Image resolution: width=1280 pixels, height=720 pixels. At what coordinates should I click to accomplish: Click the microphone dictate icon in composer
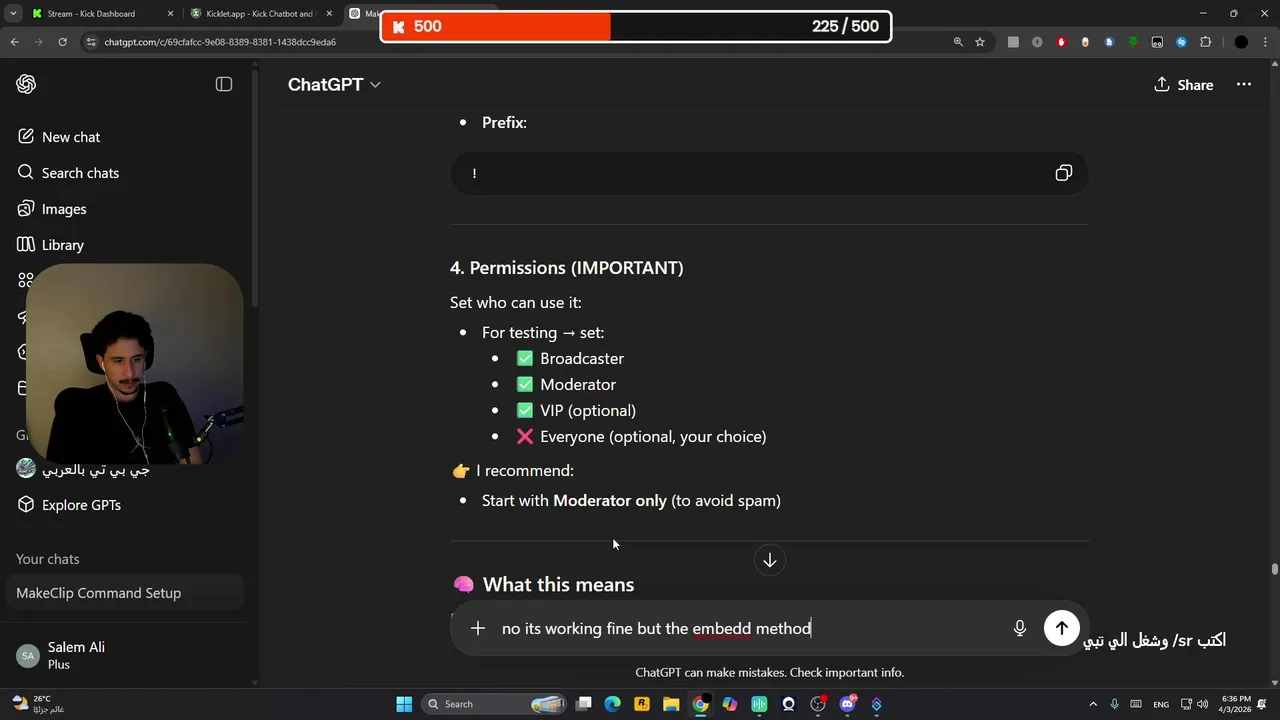coord(1020,628)
